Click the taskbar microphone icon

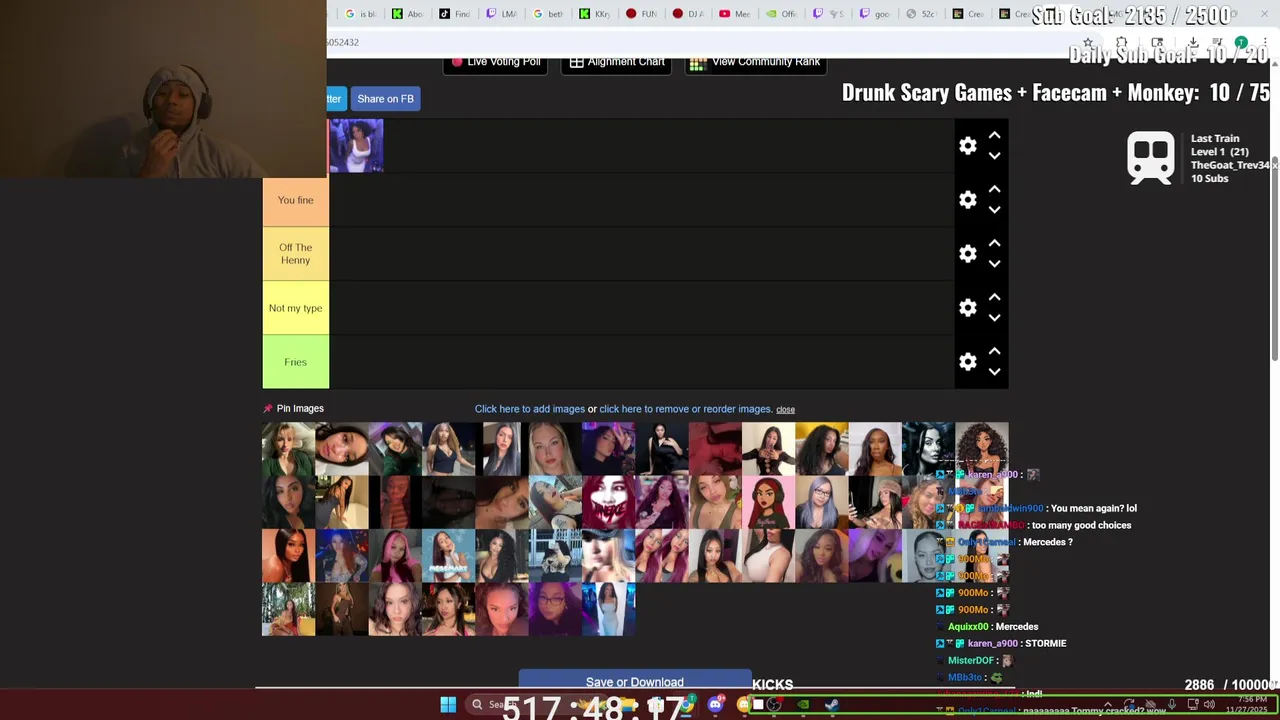[x=1172, y=705]
